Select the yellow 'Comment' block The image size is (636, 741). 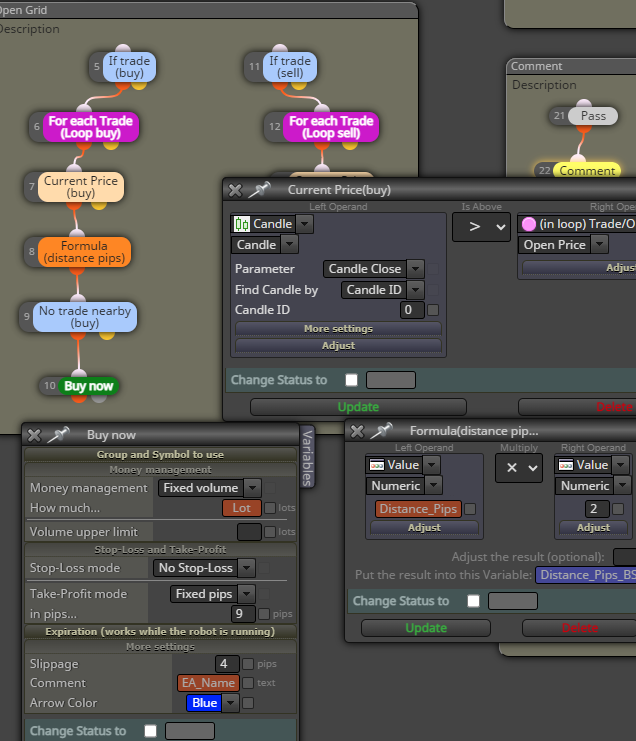point(587,171)
